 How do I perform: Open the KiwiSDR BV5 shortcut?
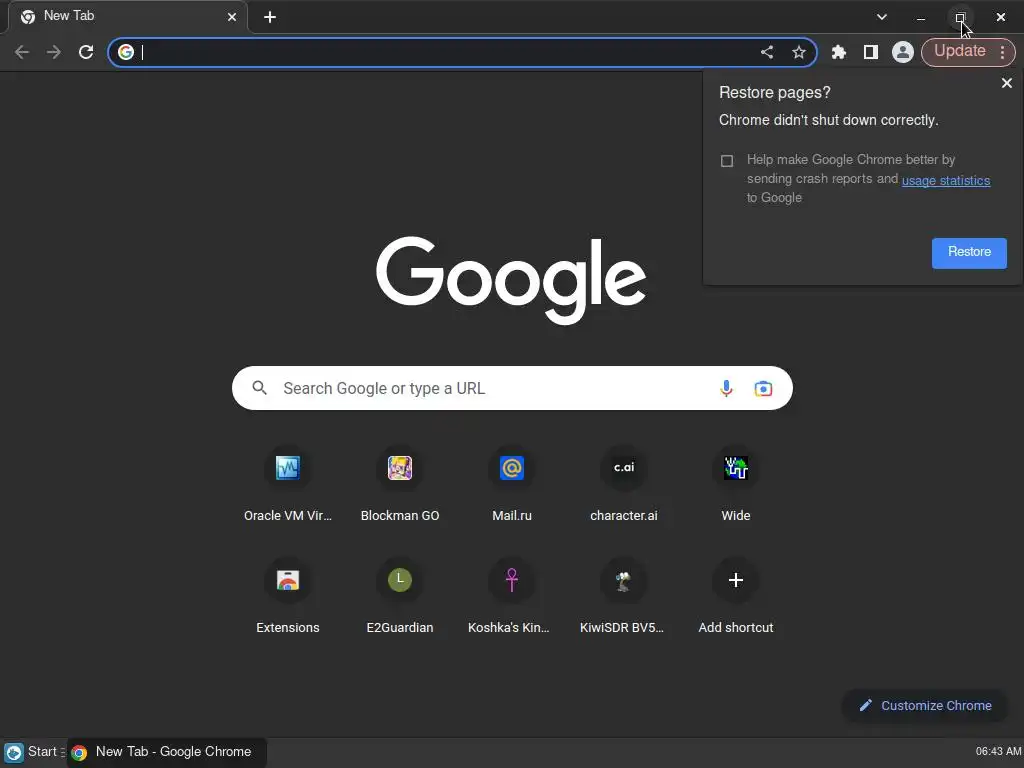coord(624,598)
